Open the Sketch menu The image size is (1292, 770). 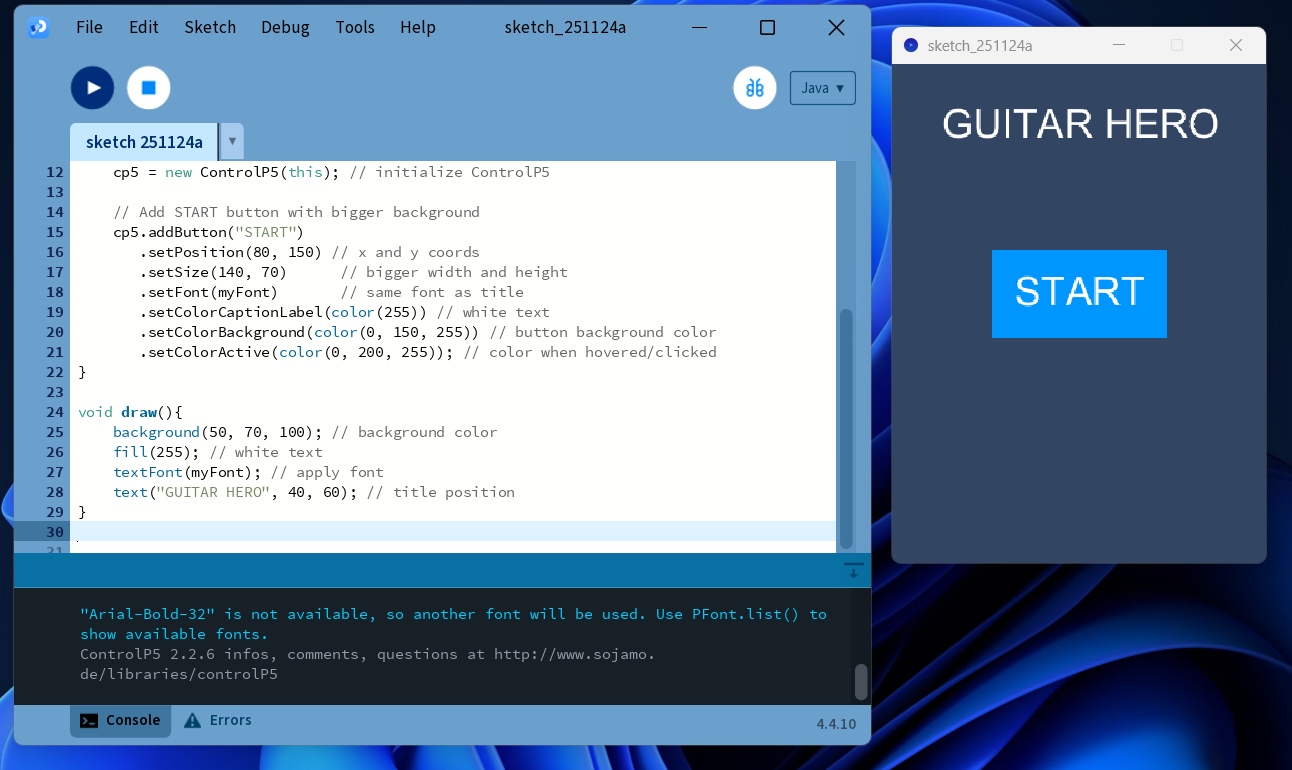(210, 27)
